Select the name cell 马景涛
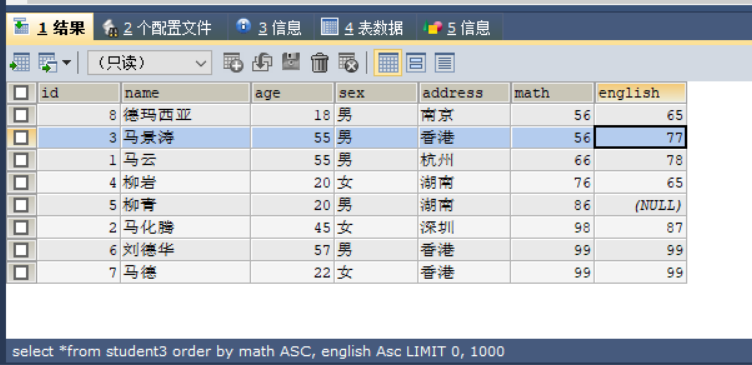Screen dimensions: 752x365 186,138
